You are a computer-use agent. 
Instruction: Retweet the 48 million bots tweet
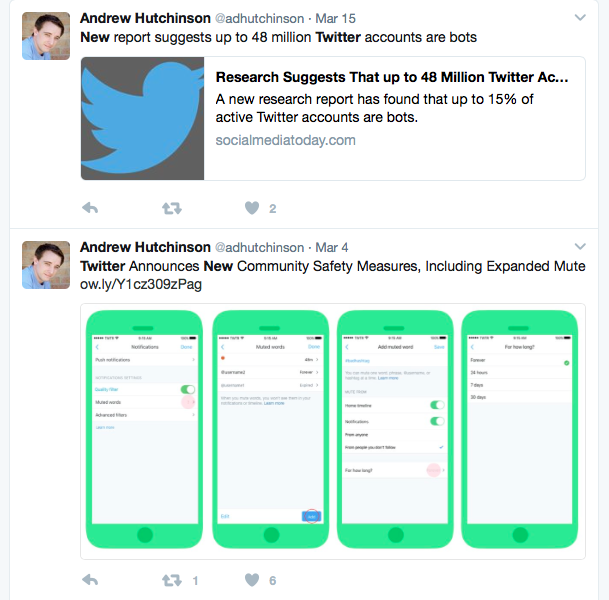click(x=172, y=209)
